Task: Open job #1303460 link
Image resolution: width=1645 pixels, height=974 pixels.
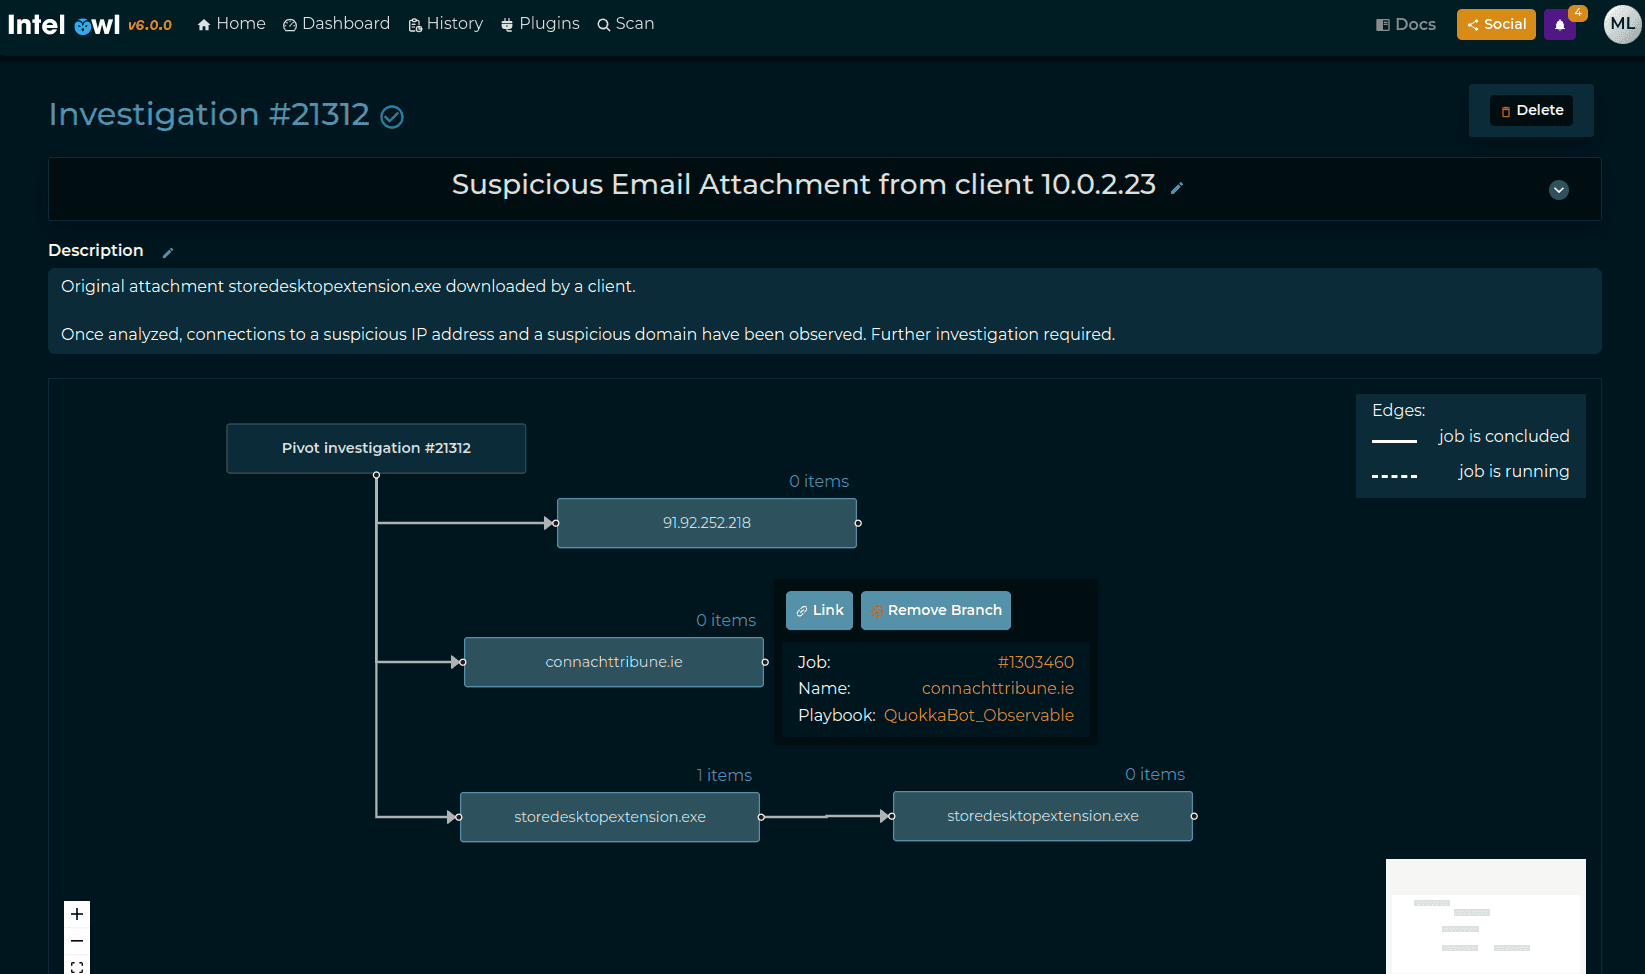Action: [x=1035, y=662]
